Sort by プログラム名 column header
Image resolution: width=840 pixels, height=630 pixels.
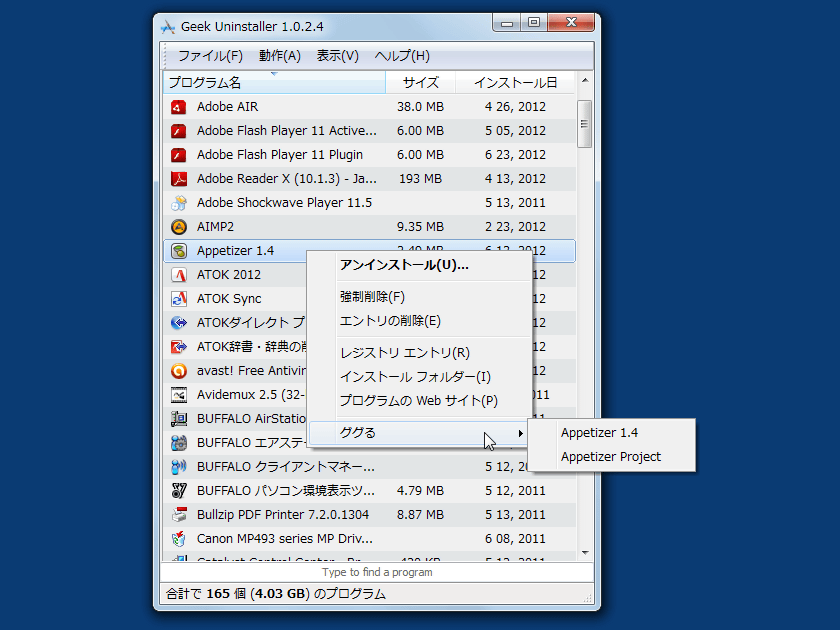point(274,82)
